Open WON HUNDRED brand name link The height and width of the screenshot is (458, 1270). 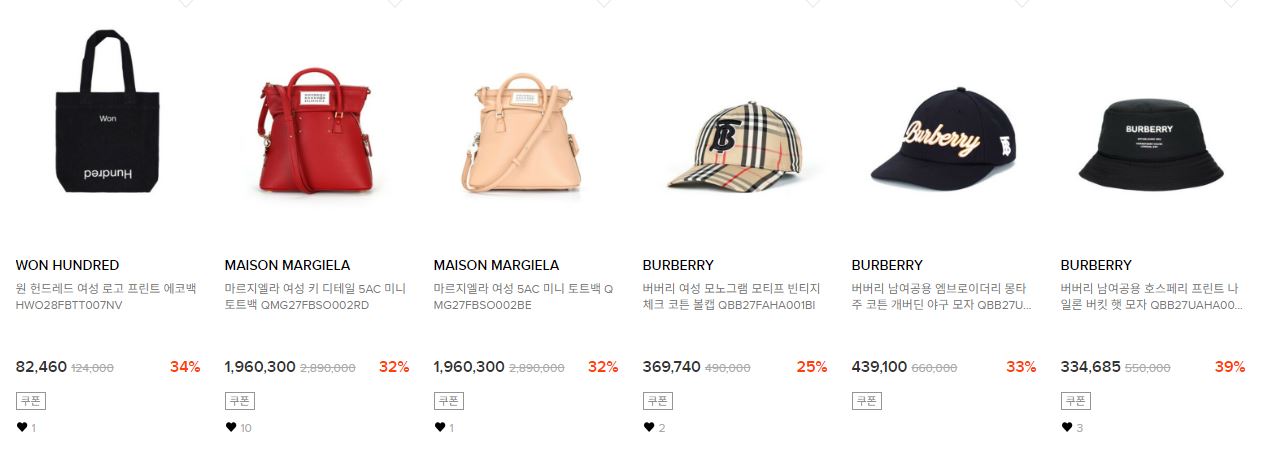coord(67,265)
